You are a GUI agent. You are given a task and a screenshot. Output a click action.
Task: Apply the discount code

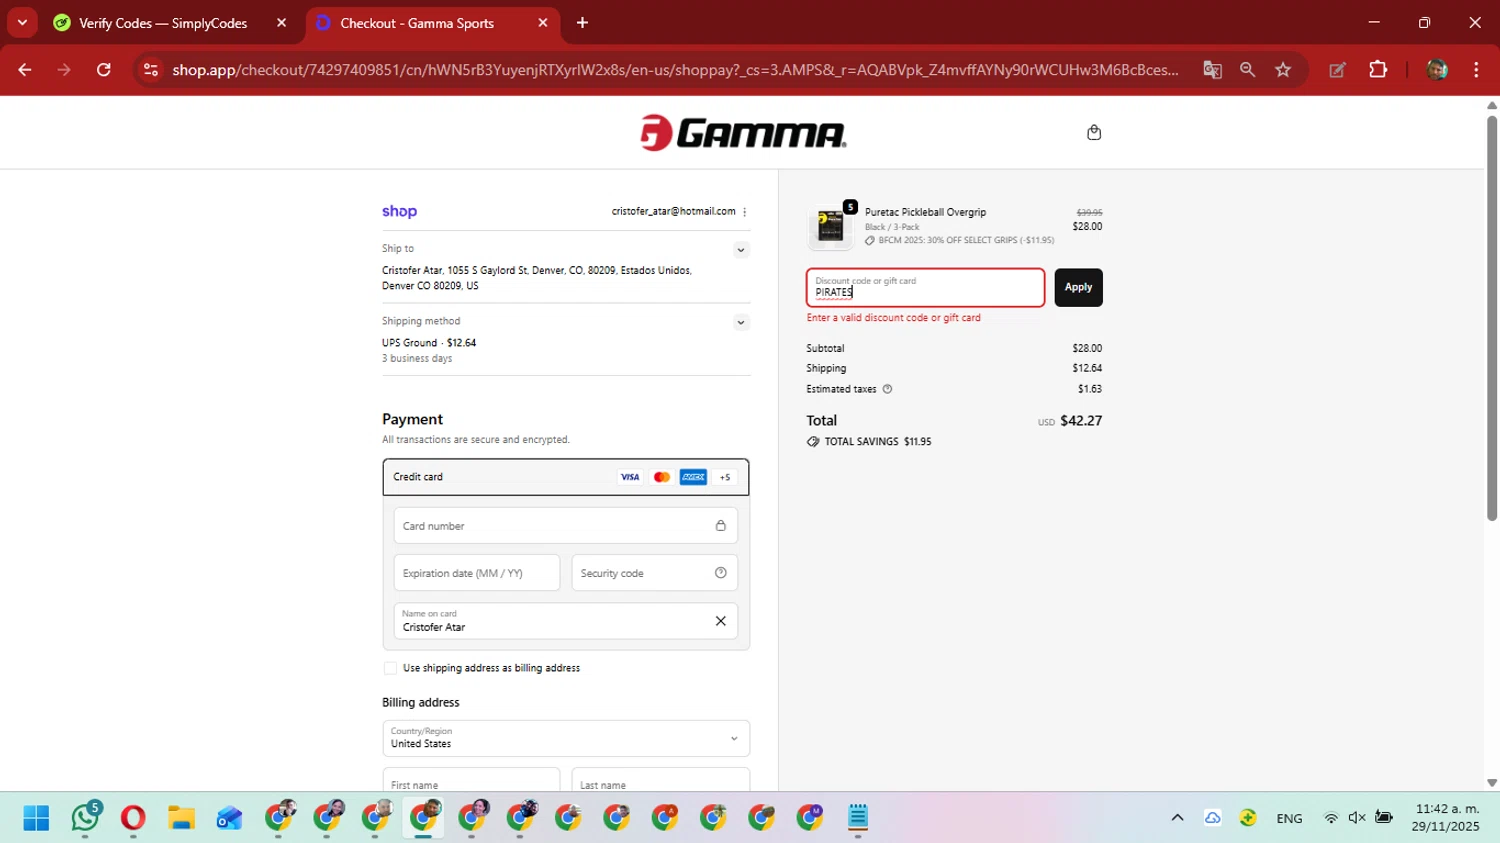coord(1078,287)
